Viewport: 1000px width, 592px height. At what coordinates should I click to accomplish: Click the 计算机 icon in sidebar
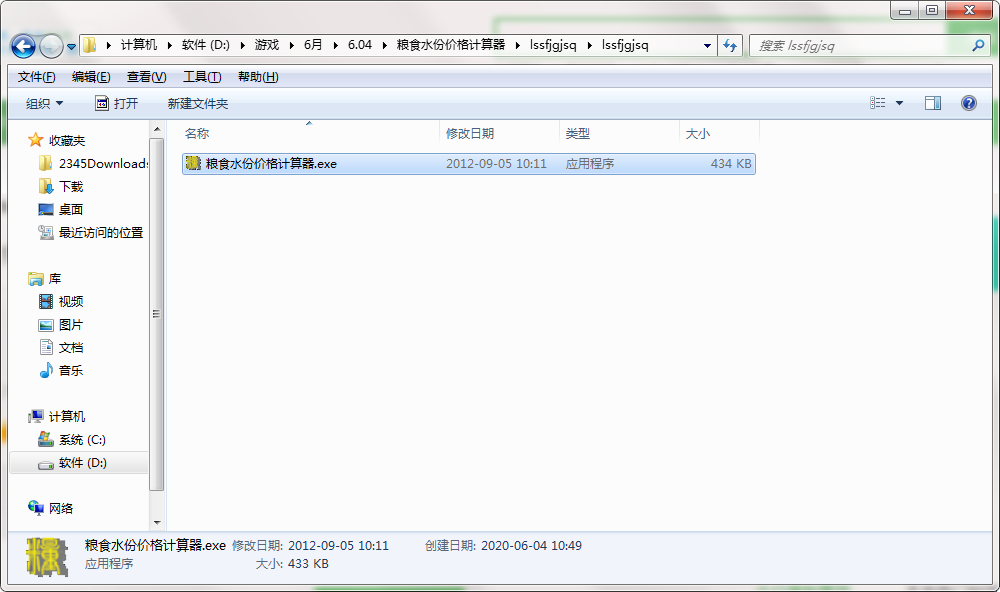point(36,417)
